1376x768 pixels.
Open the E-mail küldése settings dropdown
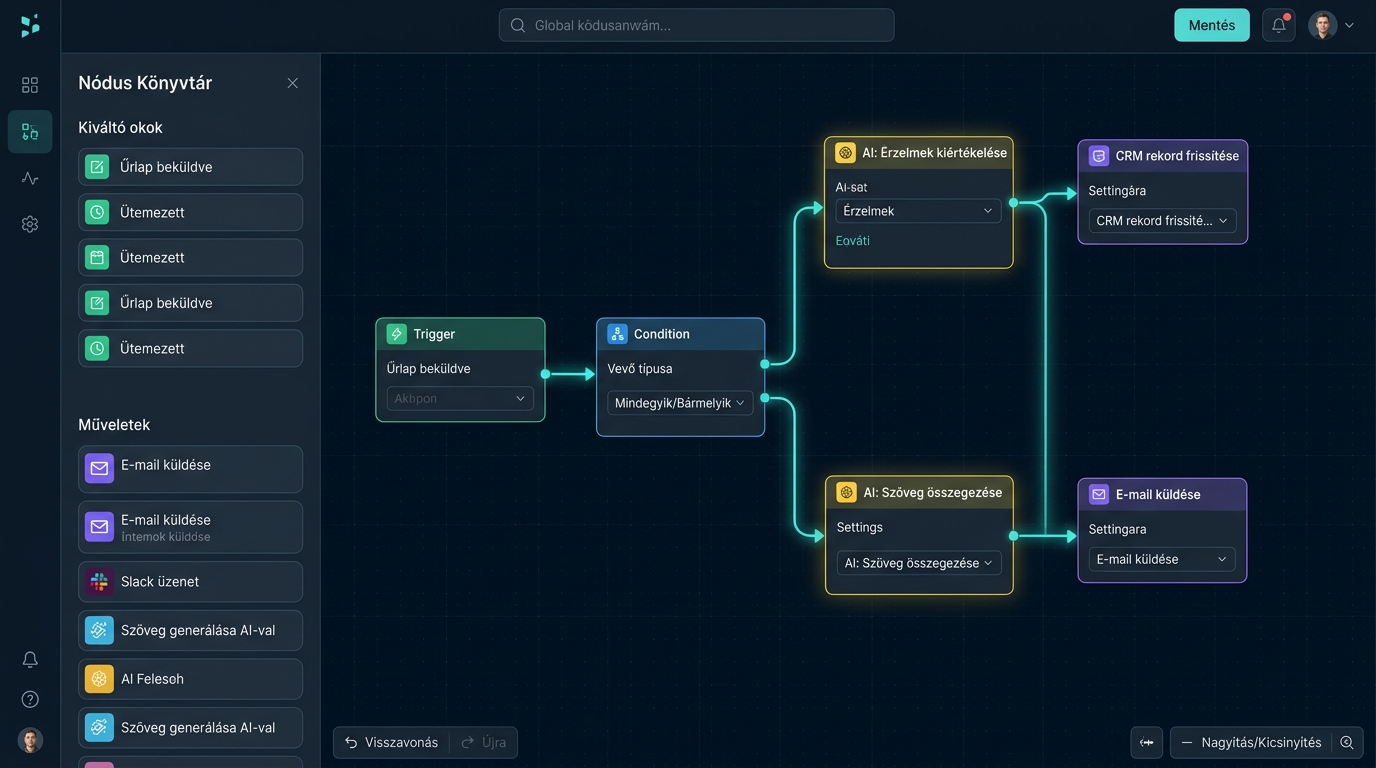1162,559
